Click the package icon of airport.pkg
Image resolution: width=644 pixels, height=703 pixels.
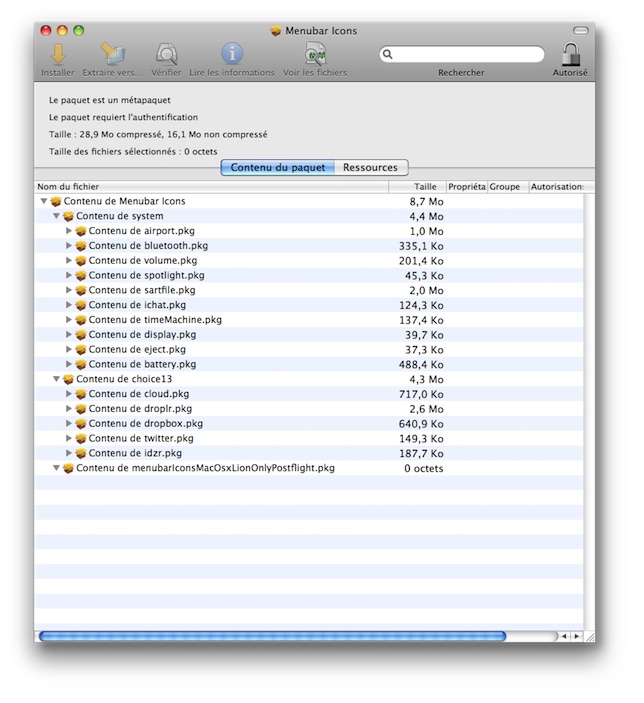(x=81, y=231)
